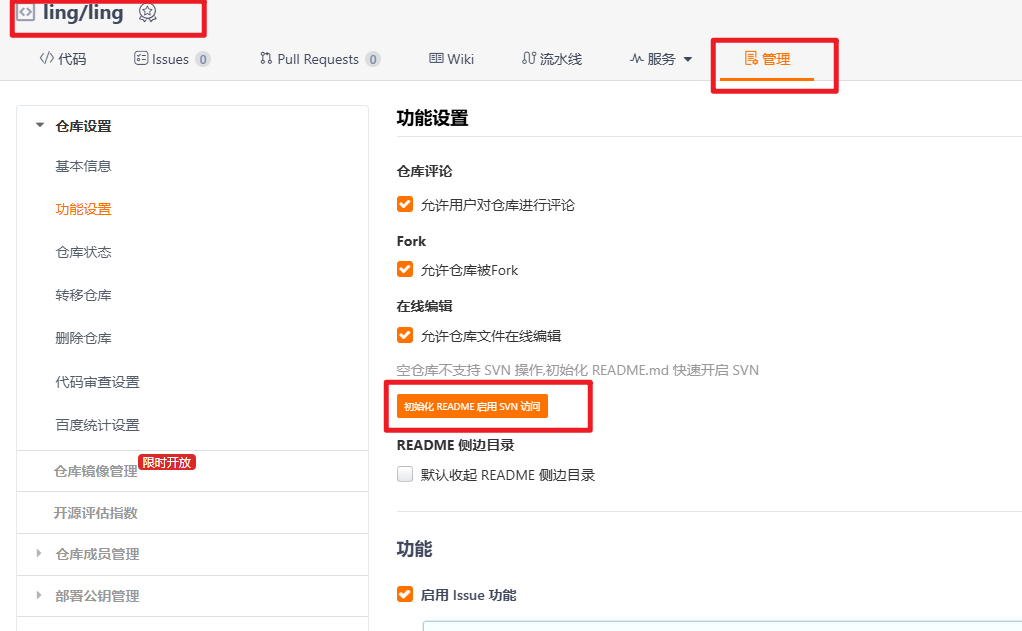Open the 代码 tab
Viewport: 1022px width, 631px height.
coord(63,59)
